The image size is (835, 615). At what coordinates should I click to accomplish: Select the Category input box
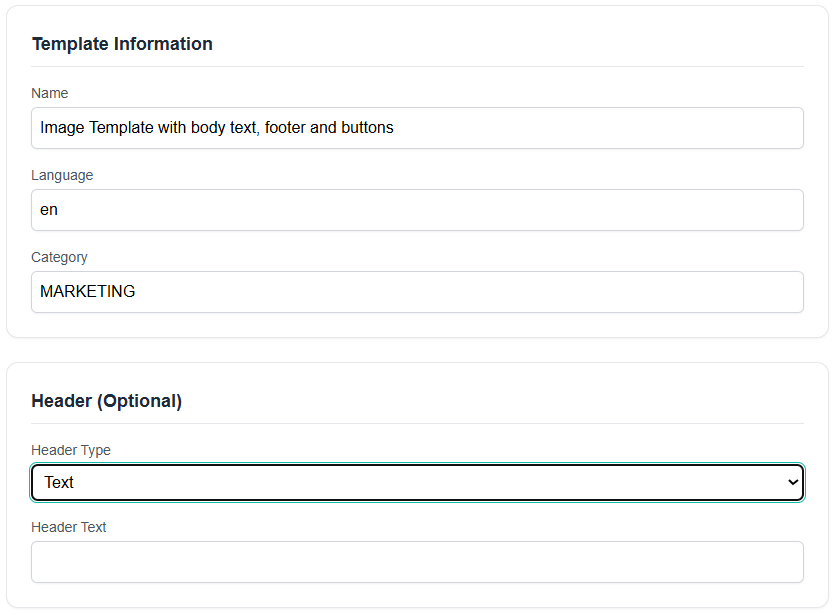point(417,292)
